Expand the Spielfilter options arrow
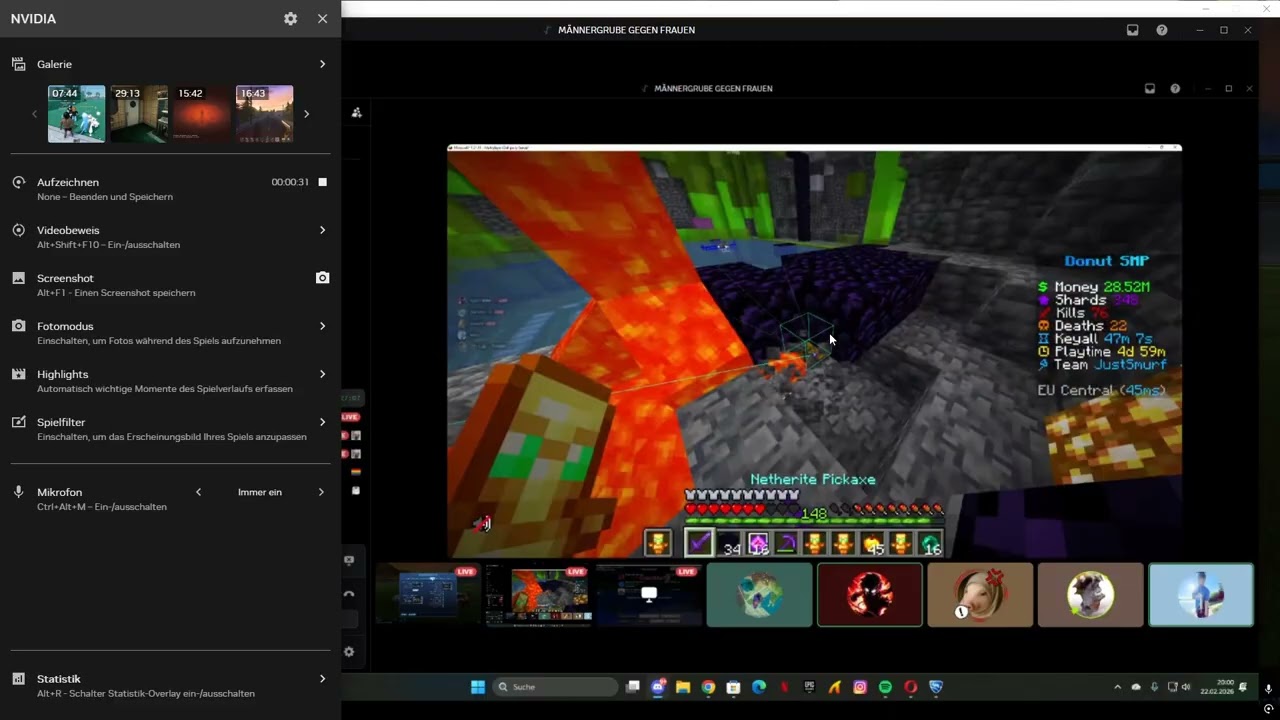Screen dimensions: 1280x720 (x=322, y=422)
